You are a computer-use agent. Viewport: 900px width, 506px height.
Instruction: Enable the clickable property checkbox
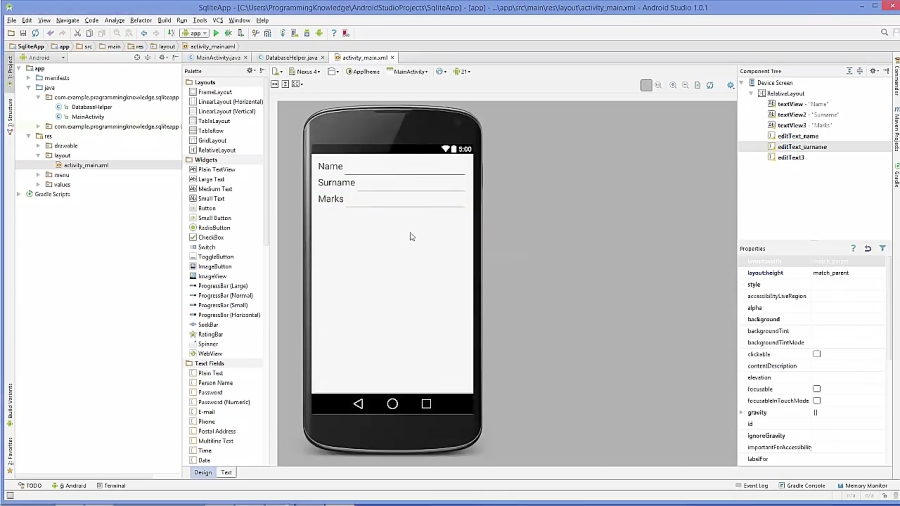pyautogui.click(x=816, y=354)
